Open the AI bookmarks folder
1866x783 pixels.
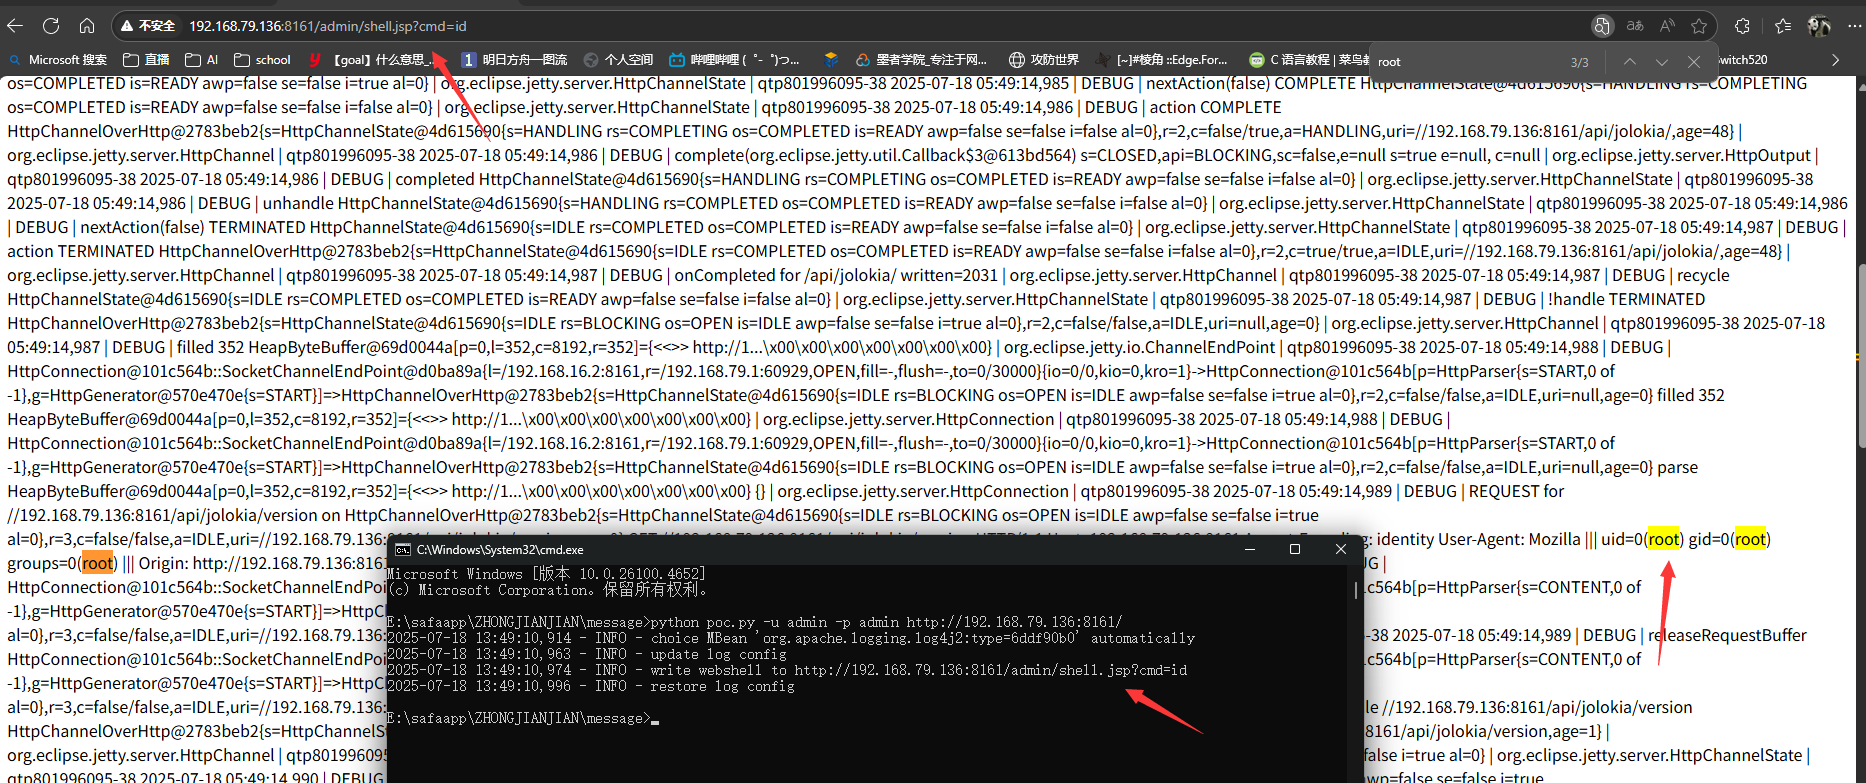pos(202,60)
